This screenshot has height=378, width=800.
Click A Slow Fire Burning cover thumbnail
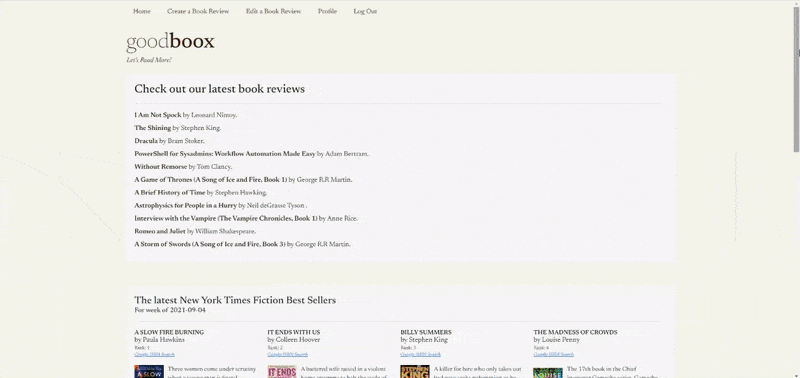(149, 371)
